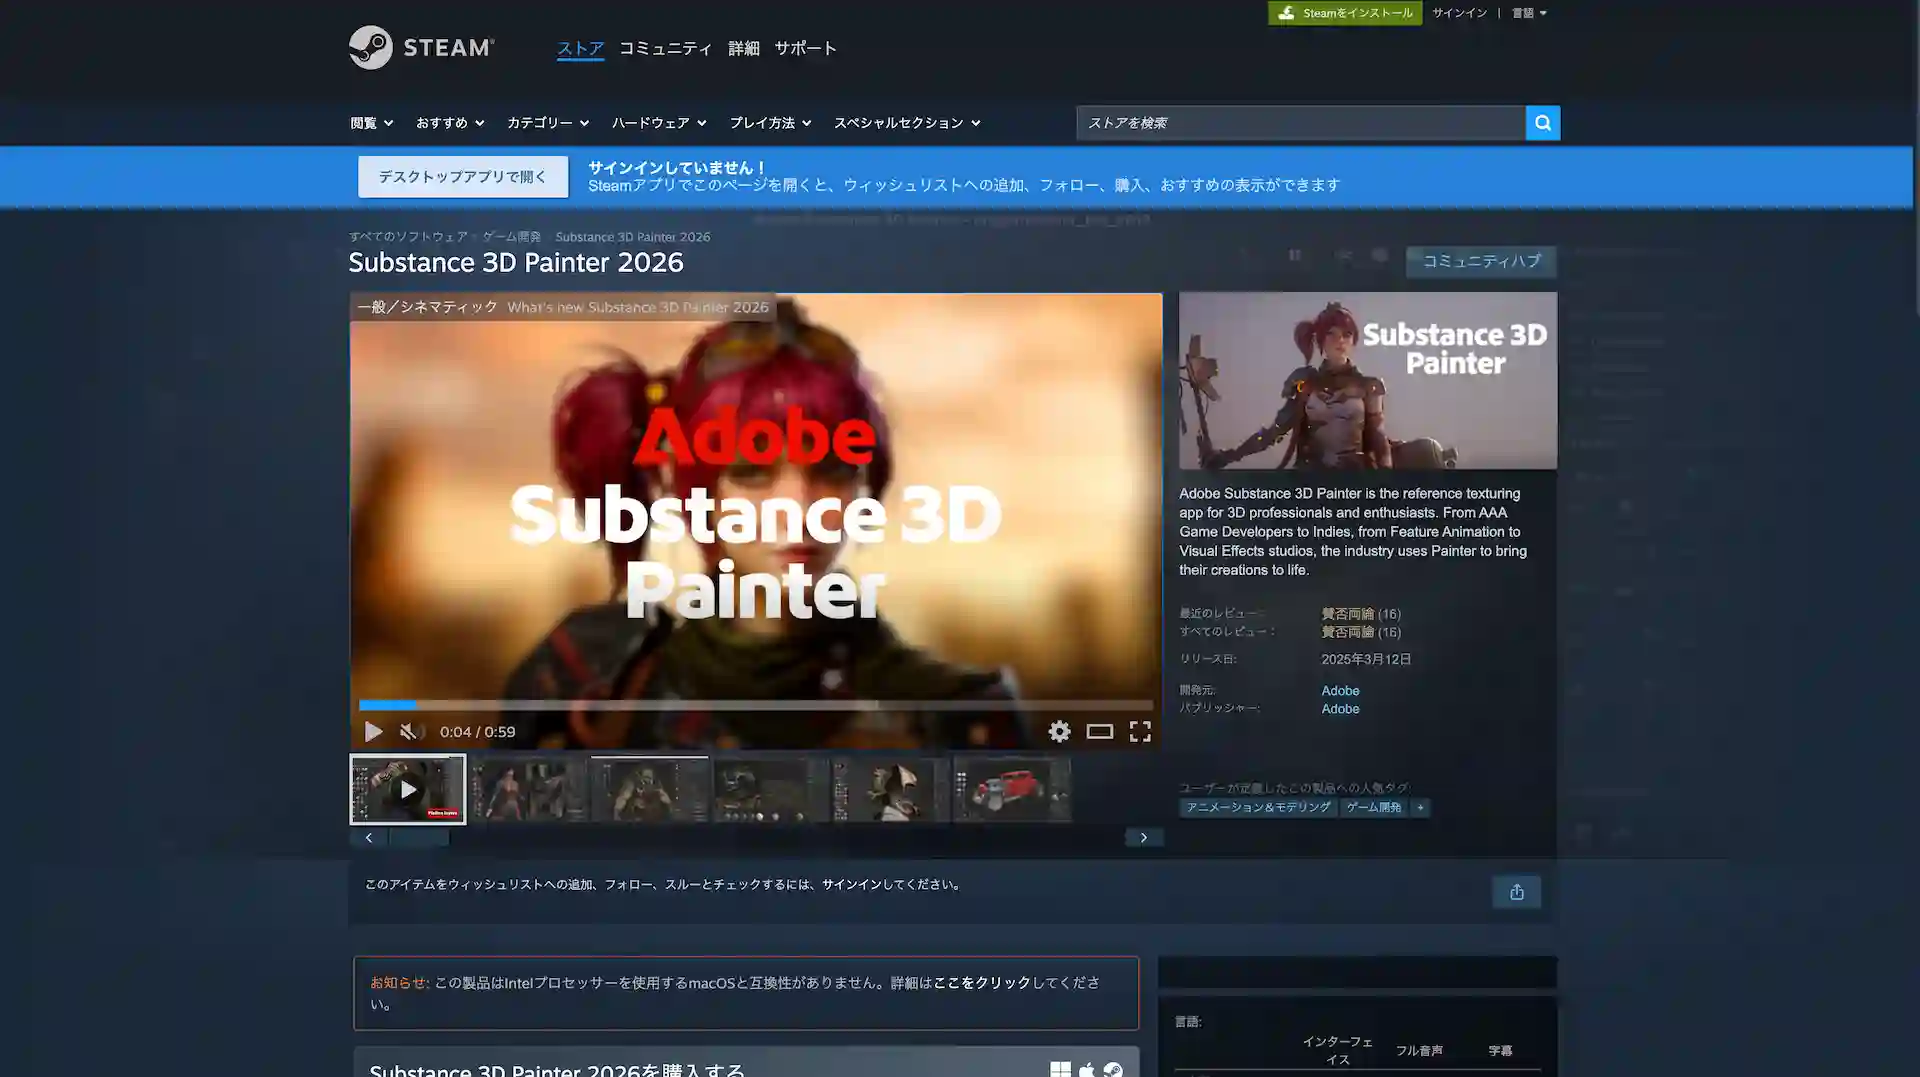The width and height of the screenshot is (1920, 1077).
Task: Select the red car screenshot thumbnail
Action: (1011, 789)
